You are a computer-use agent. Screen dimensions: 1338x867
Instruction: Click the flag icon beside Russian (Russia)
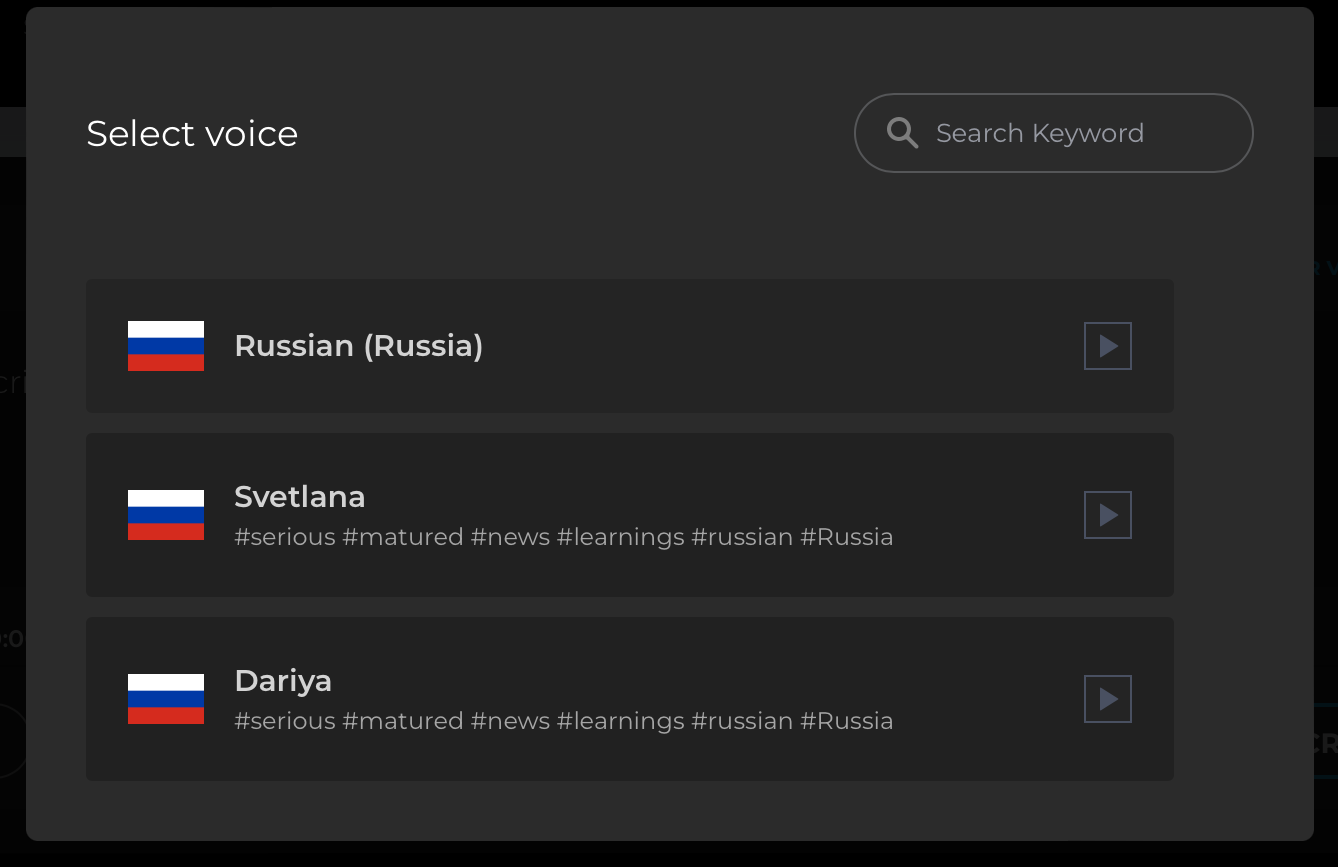click(166, 346)
